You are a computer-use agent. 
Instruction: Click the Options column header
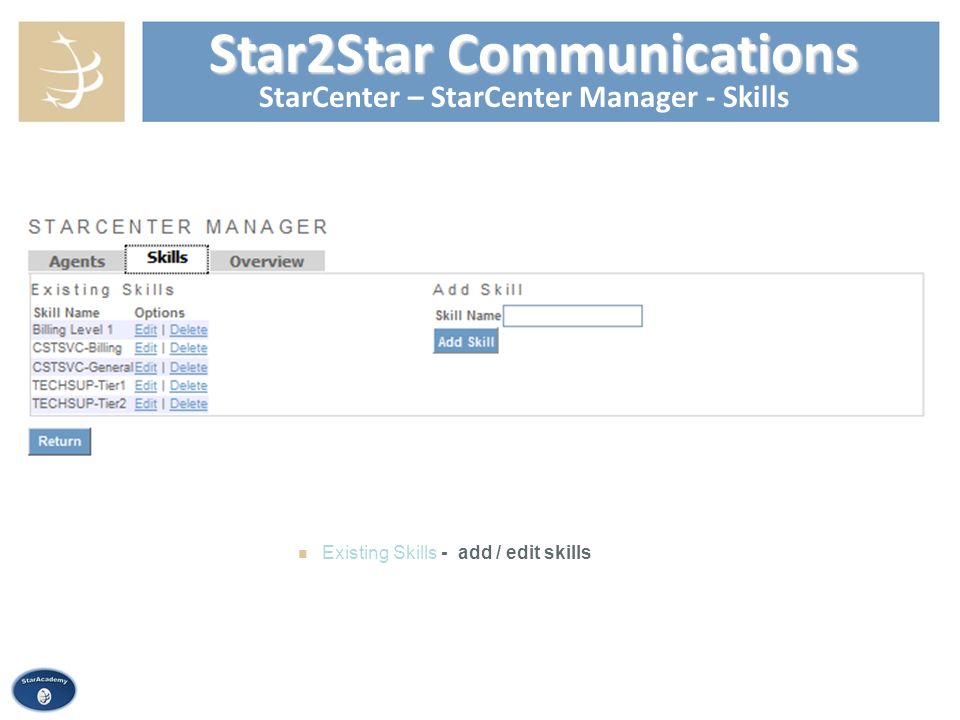tap(159, 313)
